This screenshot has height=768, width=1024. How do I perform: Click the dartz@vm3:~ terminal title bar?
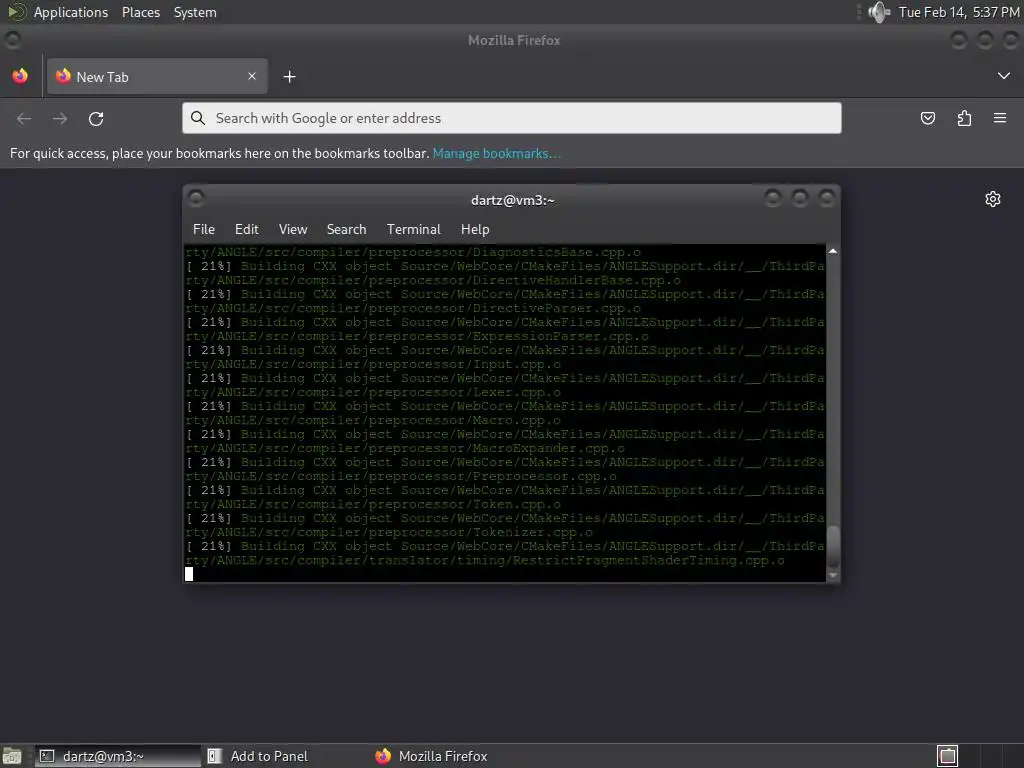513,200
